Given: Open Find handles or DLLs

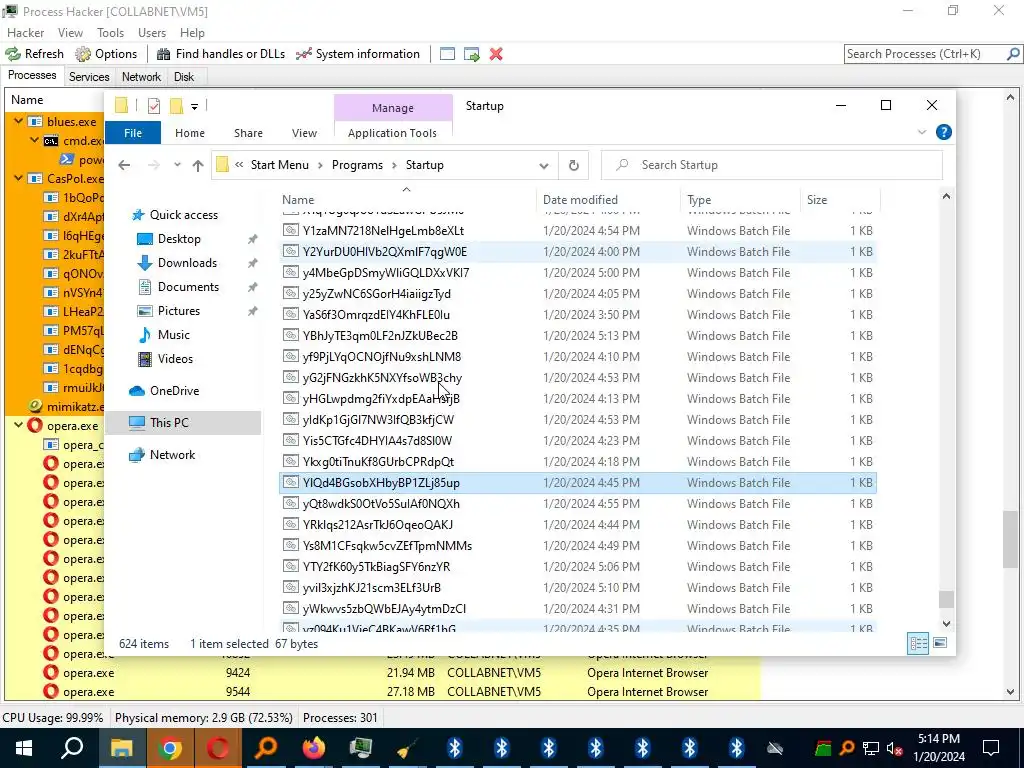Looking at the screenshot, I should (x=221, y=54).
